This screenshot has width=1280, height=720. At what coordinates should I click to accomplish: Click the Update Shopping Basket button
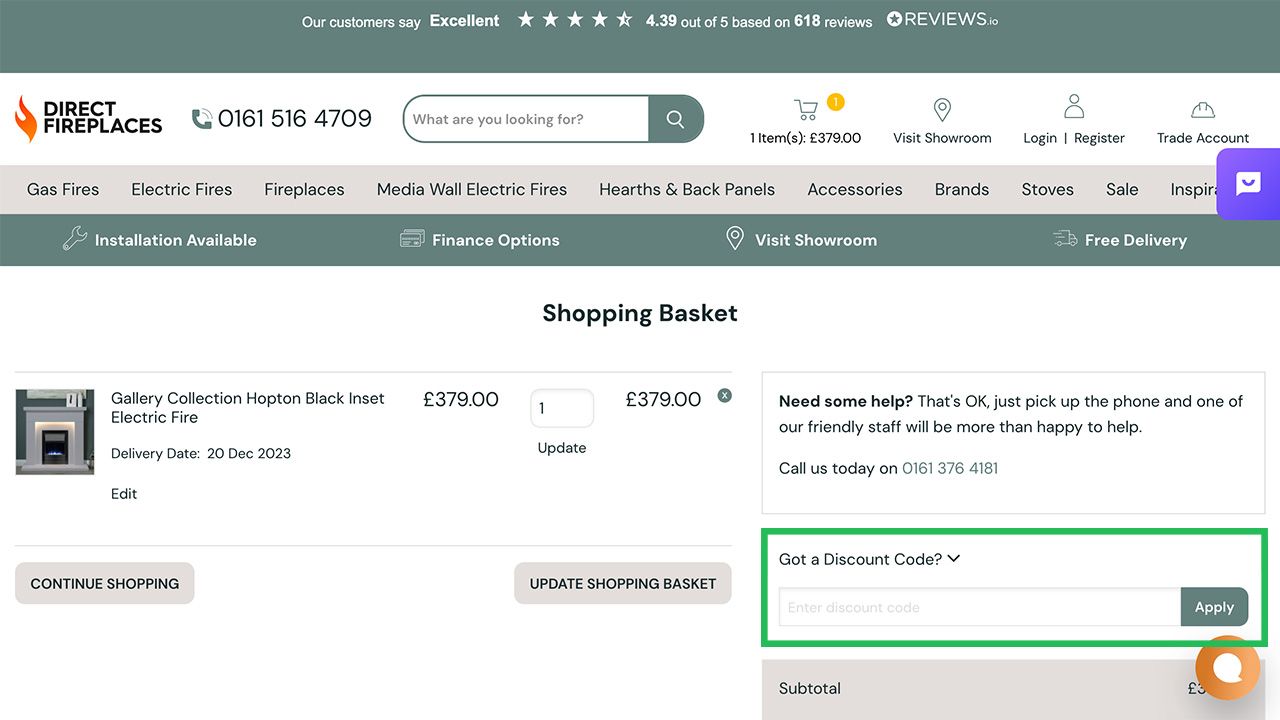[x=623, y=583]
